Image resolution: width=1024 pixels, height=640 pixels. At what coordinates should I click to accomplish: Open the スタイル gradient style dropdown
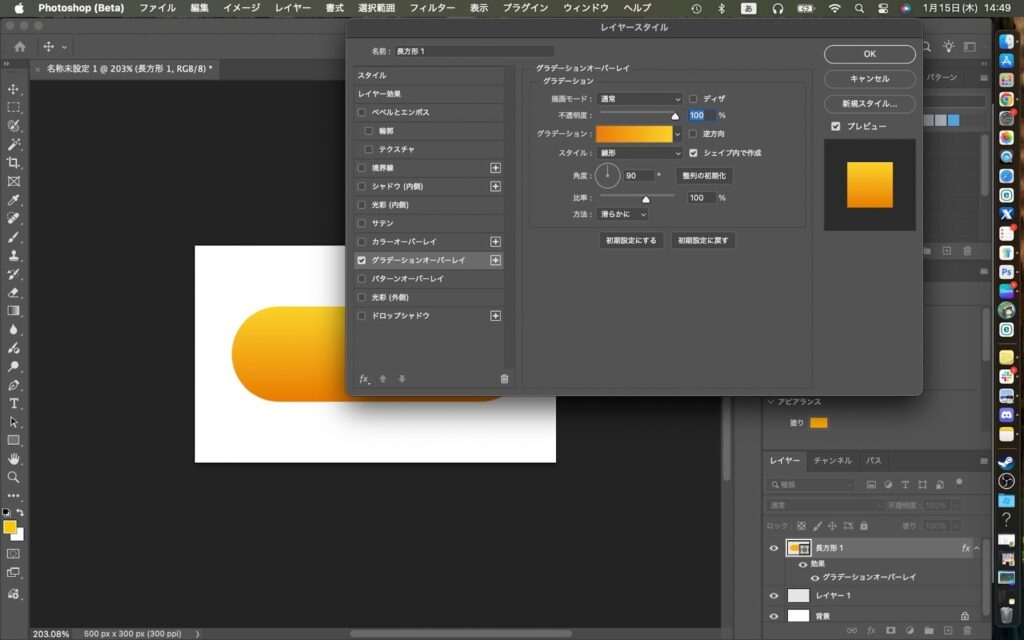(x=640, y=153)
